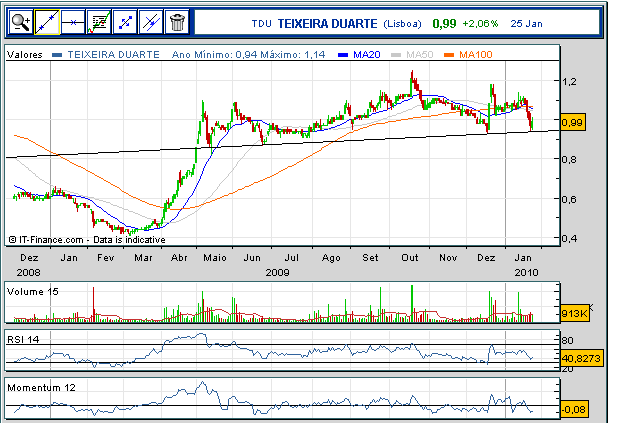Click the 2010 year label on axis

pyautogui.click(x=527, y=272)
